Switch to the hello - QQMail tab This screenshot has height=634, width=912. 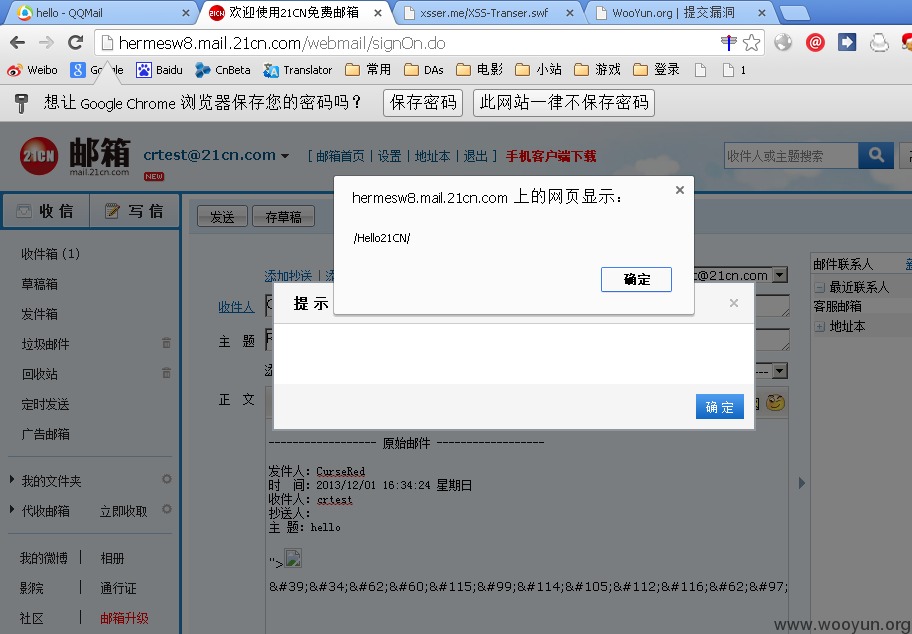tap(102, 13)
